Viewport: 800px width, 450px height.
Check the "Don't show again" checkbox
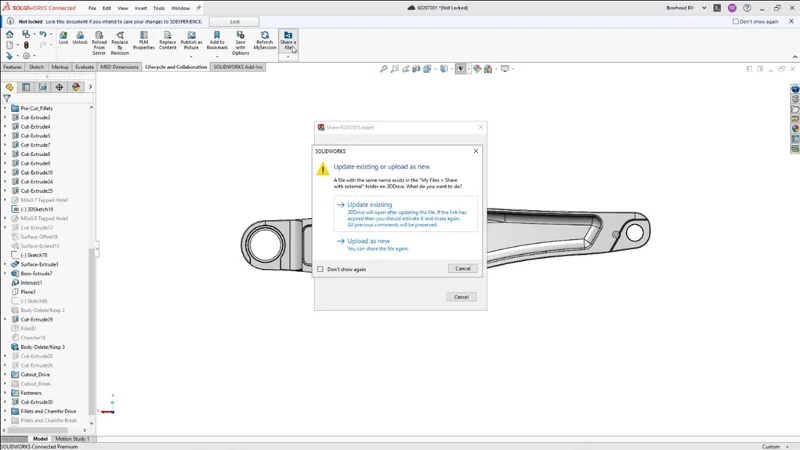coord(320,269)
